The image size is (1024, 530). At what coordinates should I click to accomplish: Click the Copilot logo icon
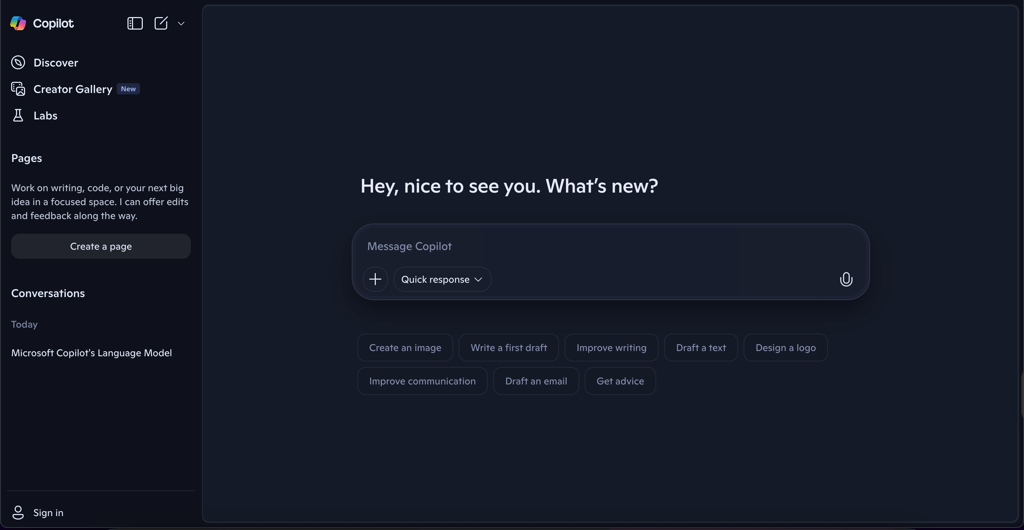pyautogui.click(x=18, y=23)
